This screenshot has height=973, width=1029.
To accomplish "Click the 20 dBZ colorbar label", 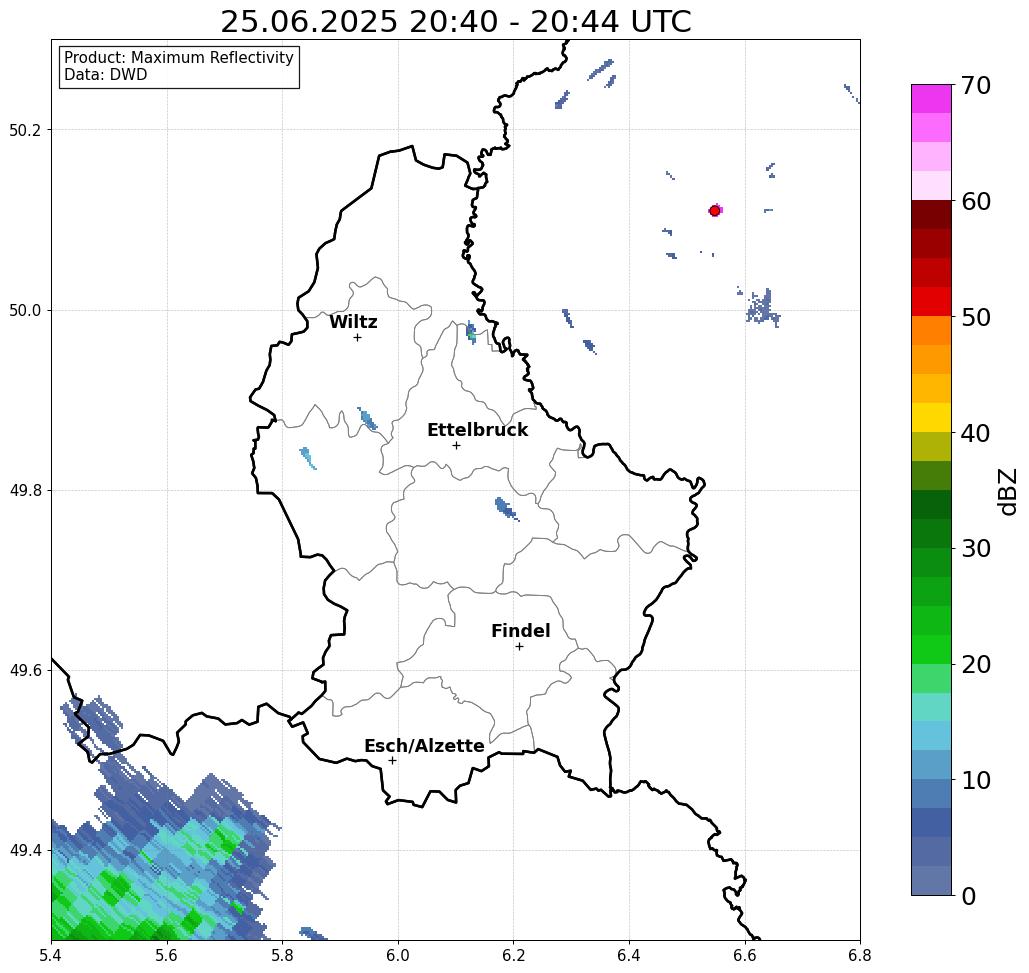I will pos(976,665).
